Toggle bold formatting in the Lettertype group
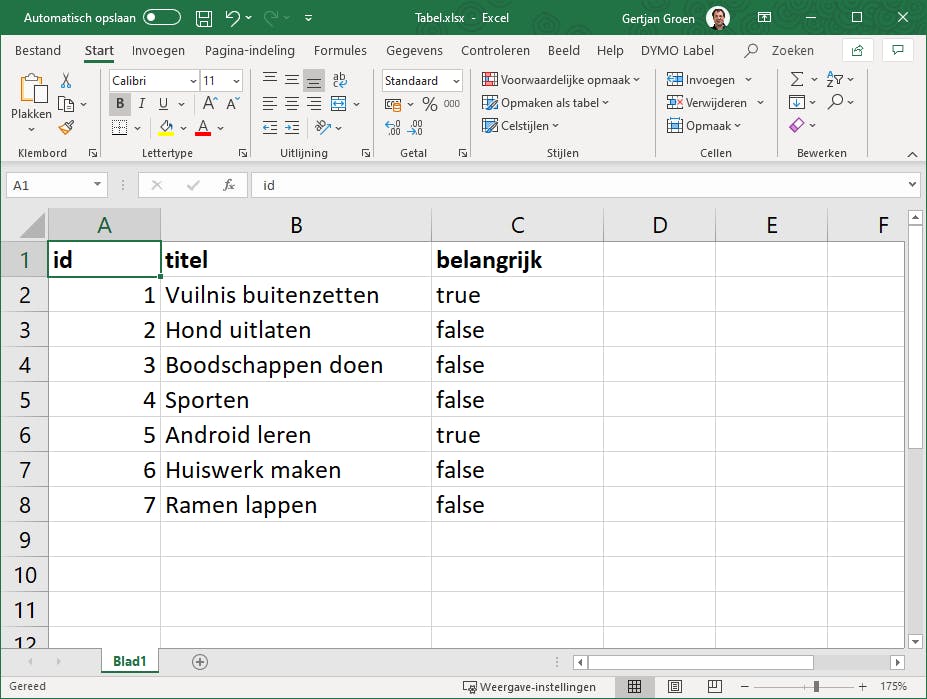The width and height of the screenshot is (927, 699). click(x=120, y=102)
